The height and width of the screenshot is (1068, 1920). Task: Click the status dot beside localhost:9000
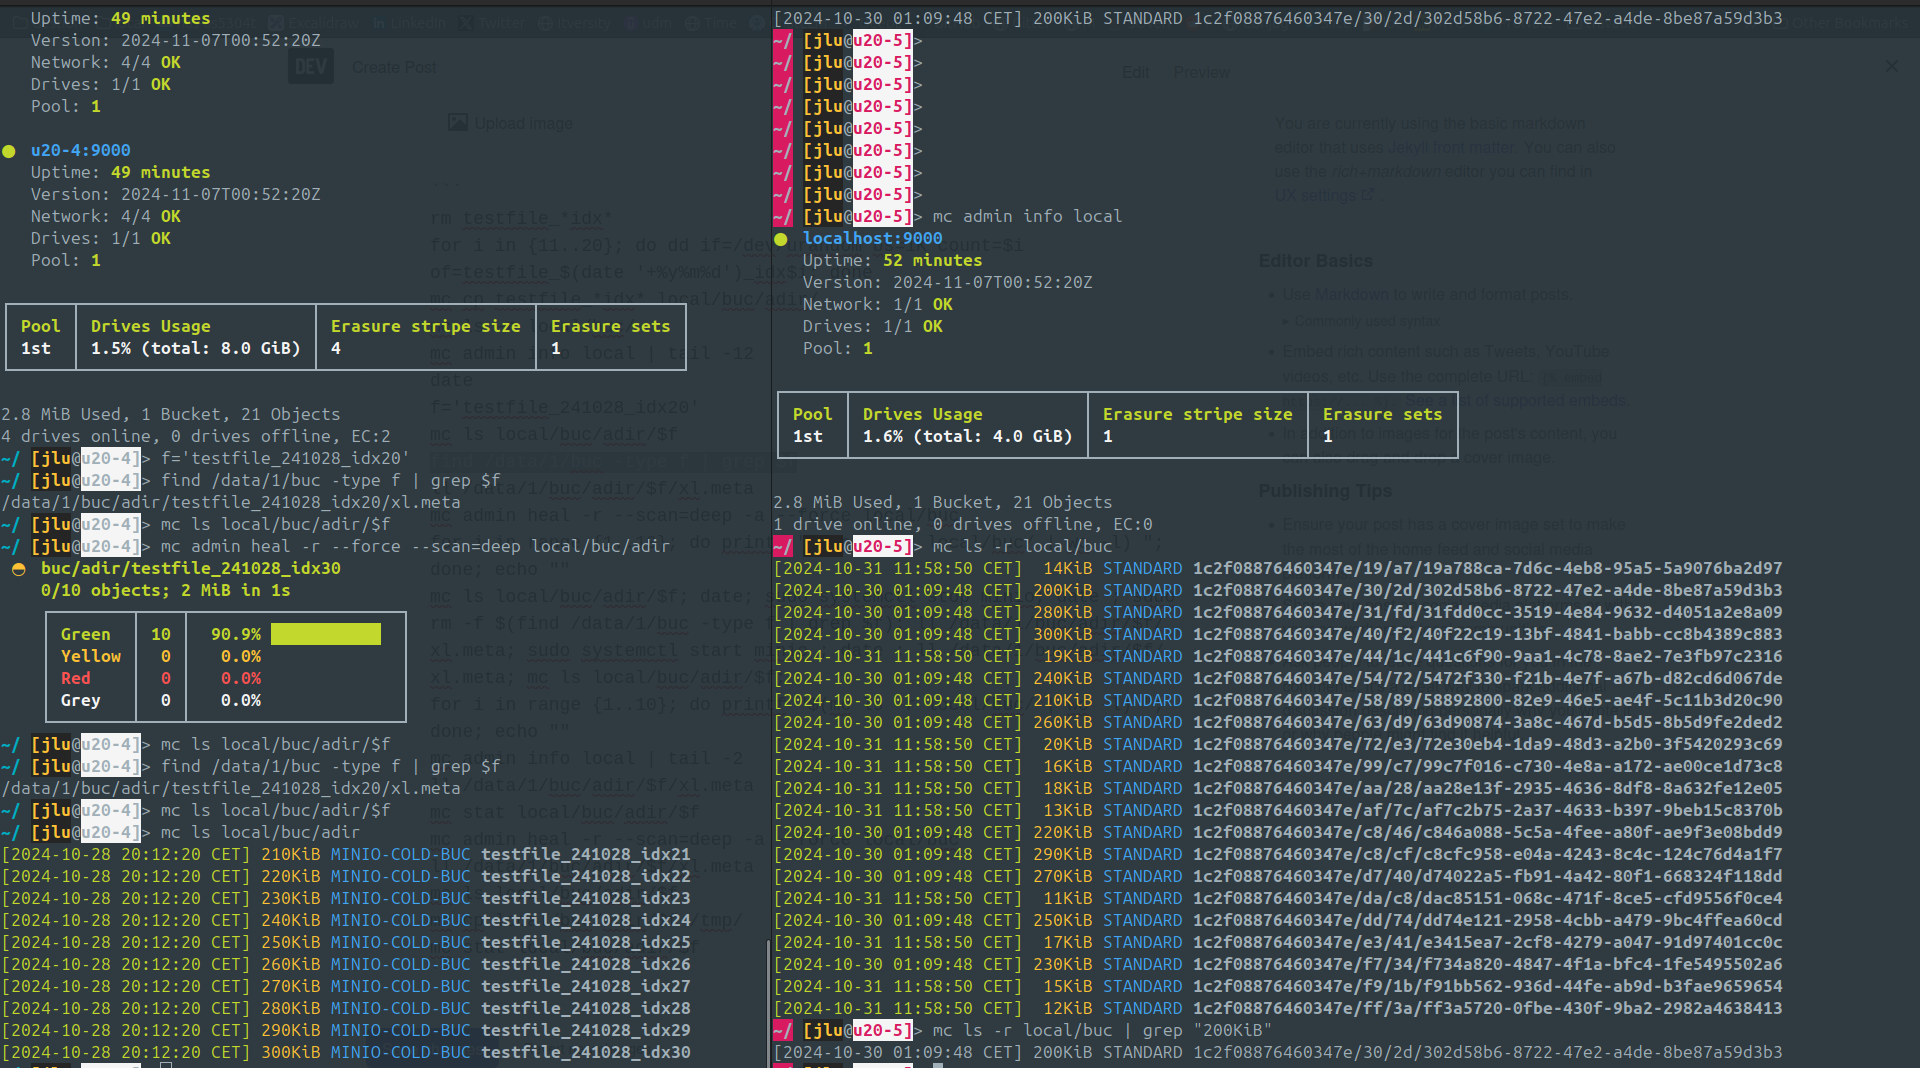[x=781, y=239]
